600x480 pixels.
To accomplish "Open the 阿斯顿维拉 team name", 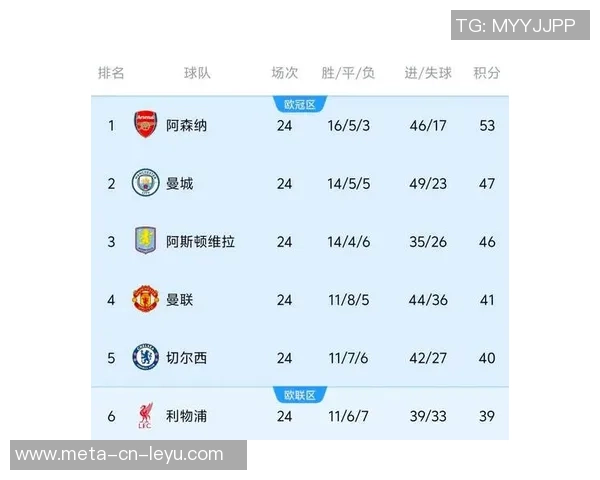I will tap(201, 242).
